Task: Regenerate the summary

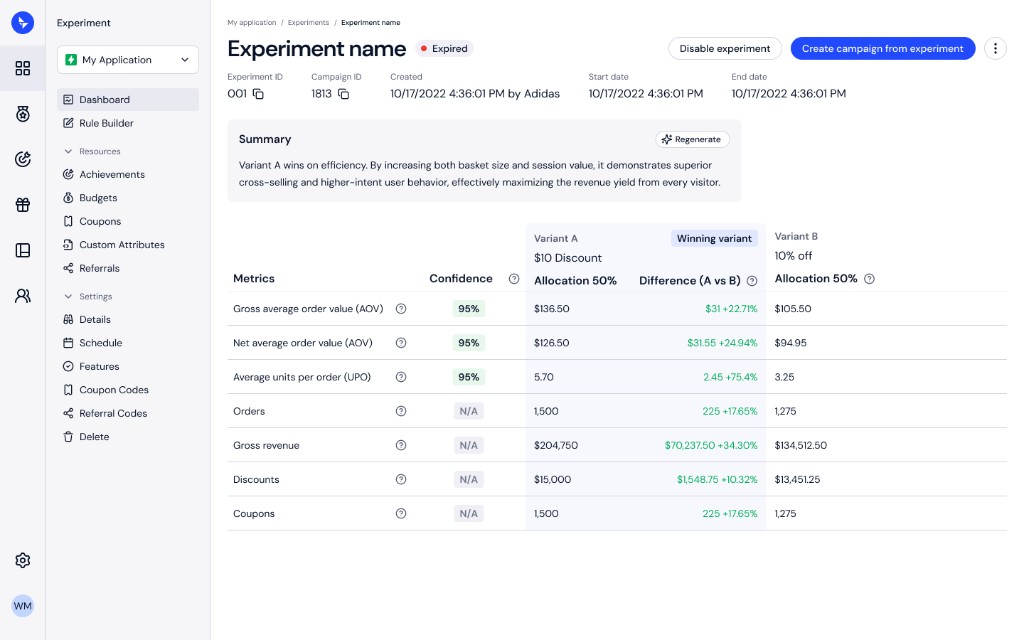Action: click(692, 139)
